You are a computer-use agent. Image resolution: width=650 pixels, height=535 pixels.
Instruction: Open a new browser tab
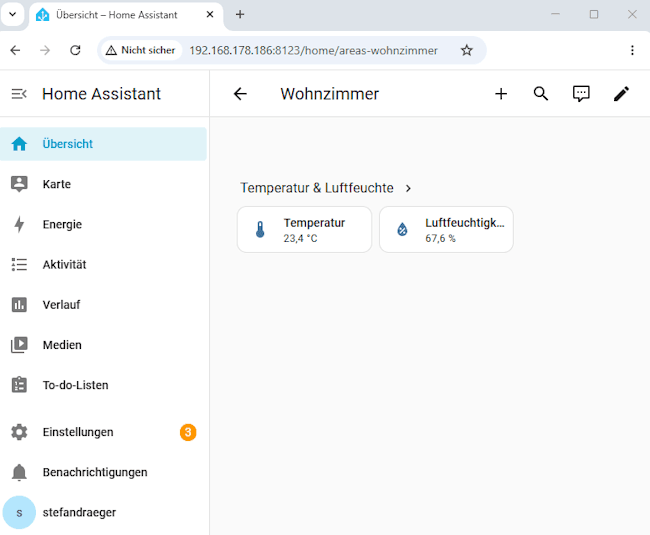[x=240, y=15]
